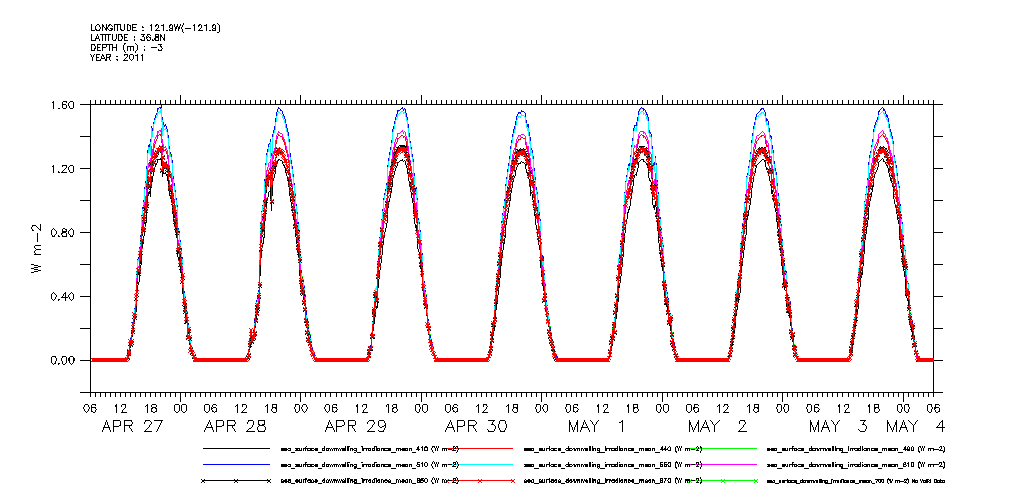Click legend label sea_surface_downwelling_irradiance_mean_510
1009x504 pixels.
pyautogui.click(x=370, y=464)
